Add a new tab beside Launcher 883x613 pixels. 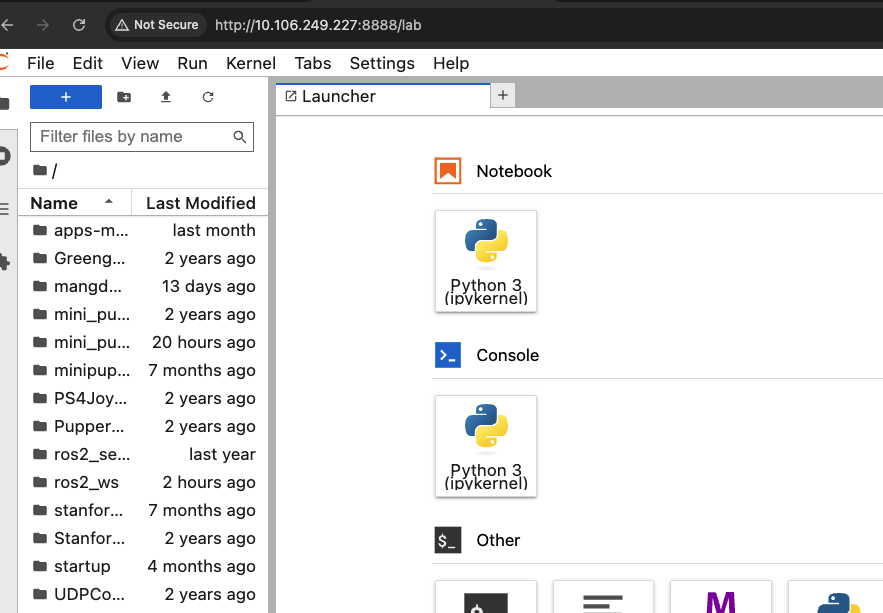(503, 95)
